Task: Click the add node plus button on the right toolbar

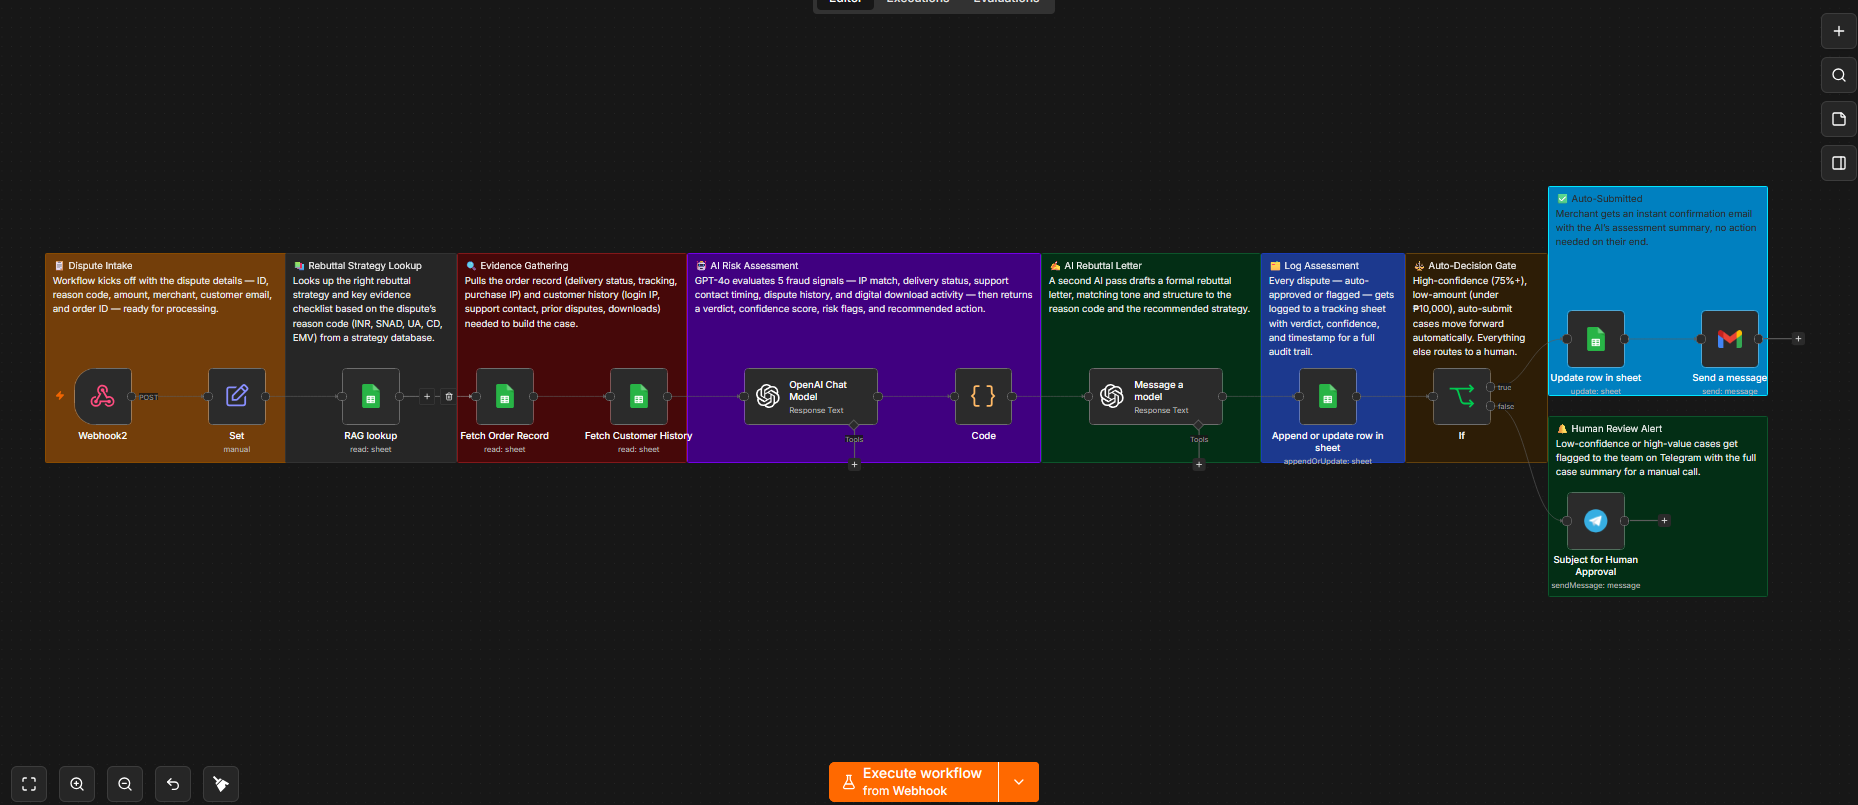Action: pyautogui.click(x=1839, y=31)
